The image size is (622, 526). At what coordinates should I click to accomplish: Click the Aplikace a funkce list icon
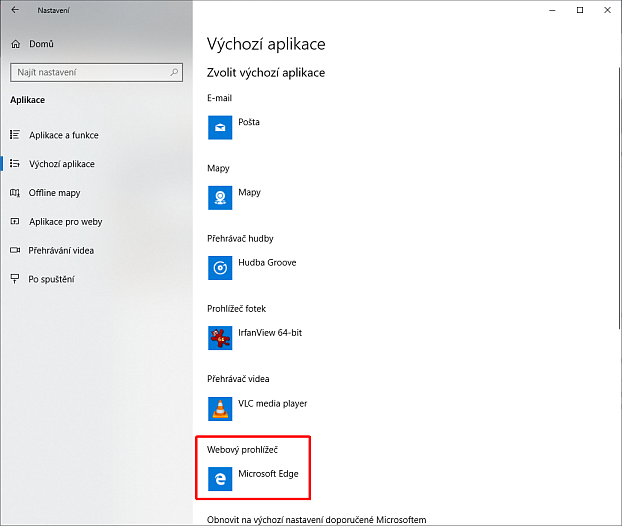click(x=15, y=135)
